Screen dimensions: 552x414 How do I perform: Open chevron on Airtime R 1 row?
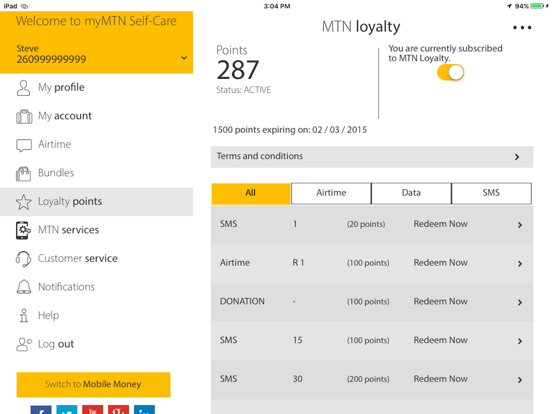(520, 264)
